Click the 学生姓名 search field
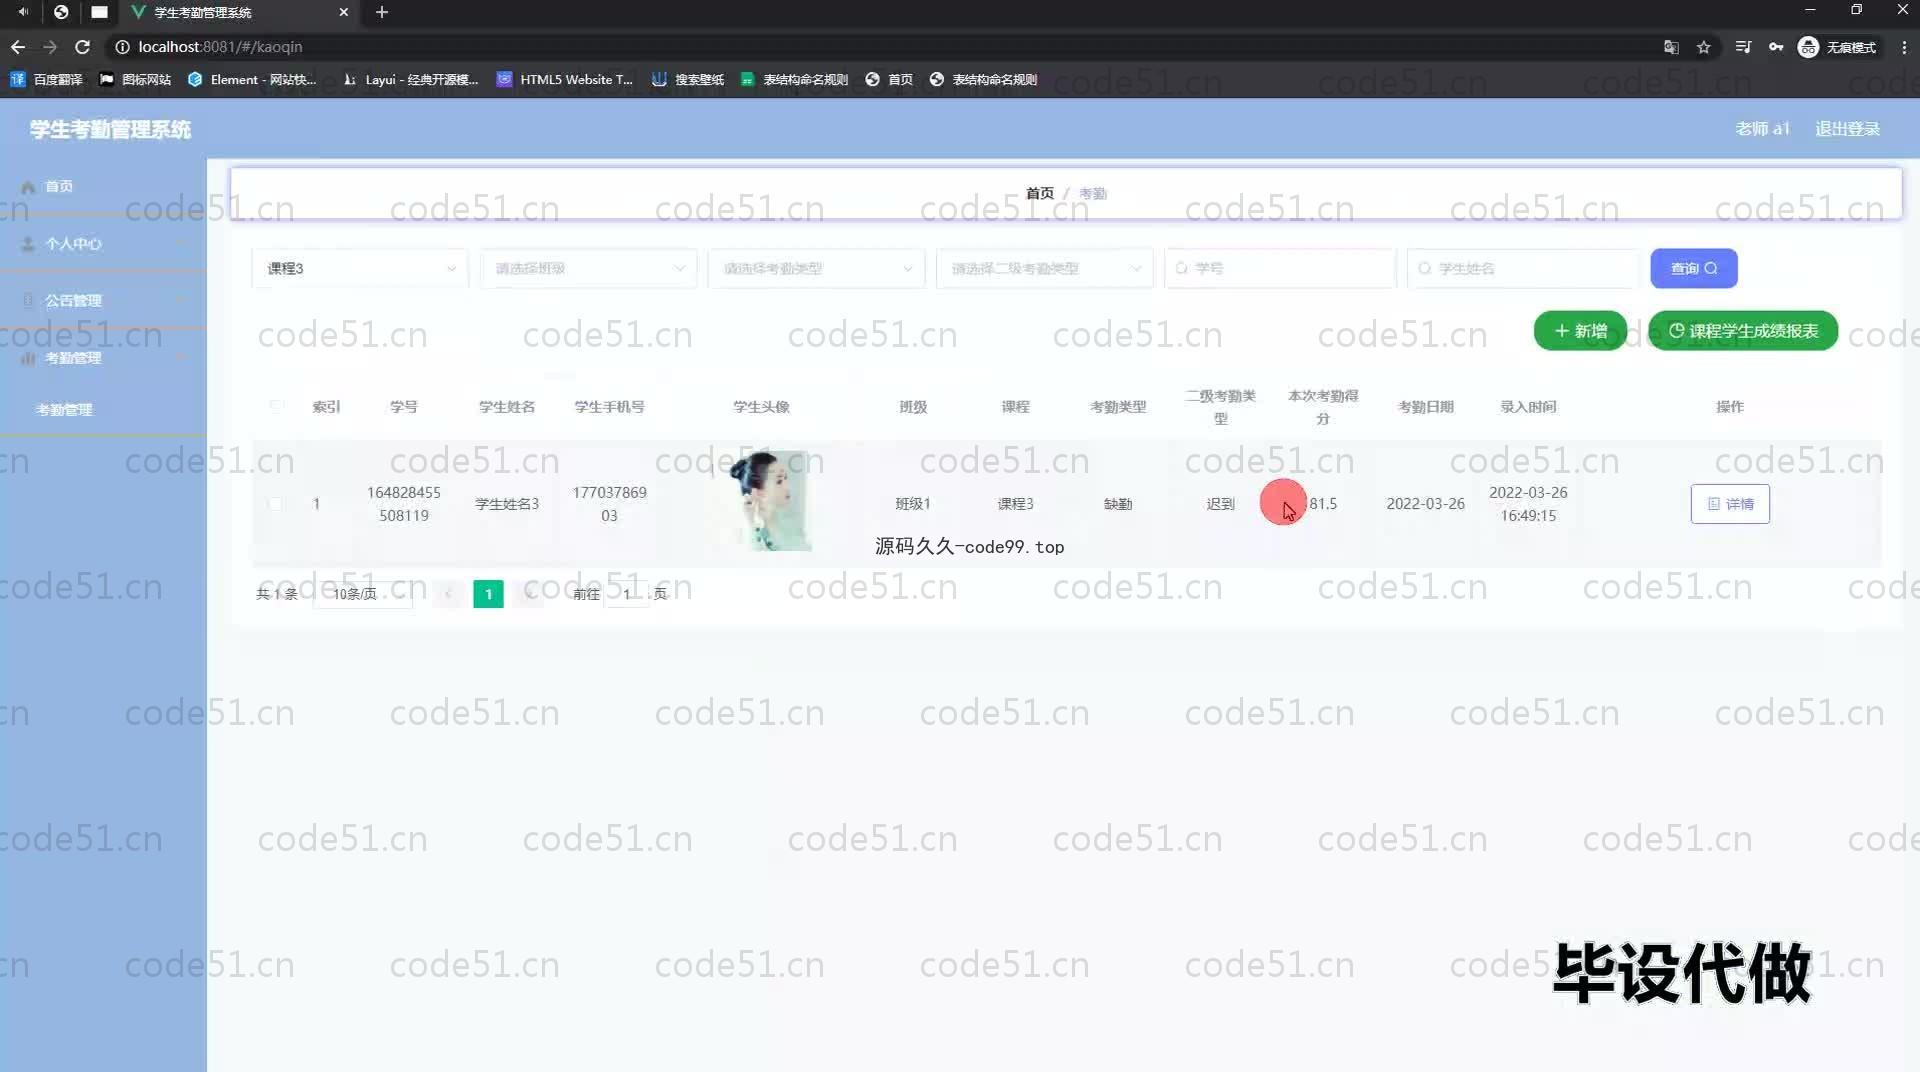The image size is (1920, 1072). click(x=1523, y=268)
